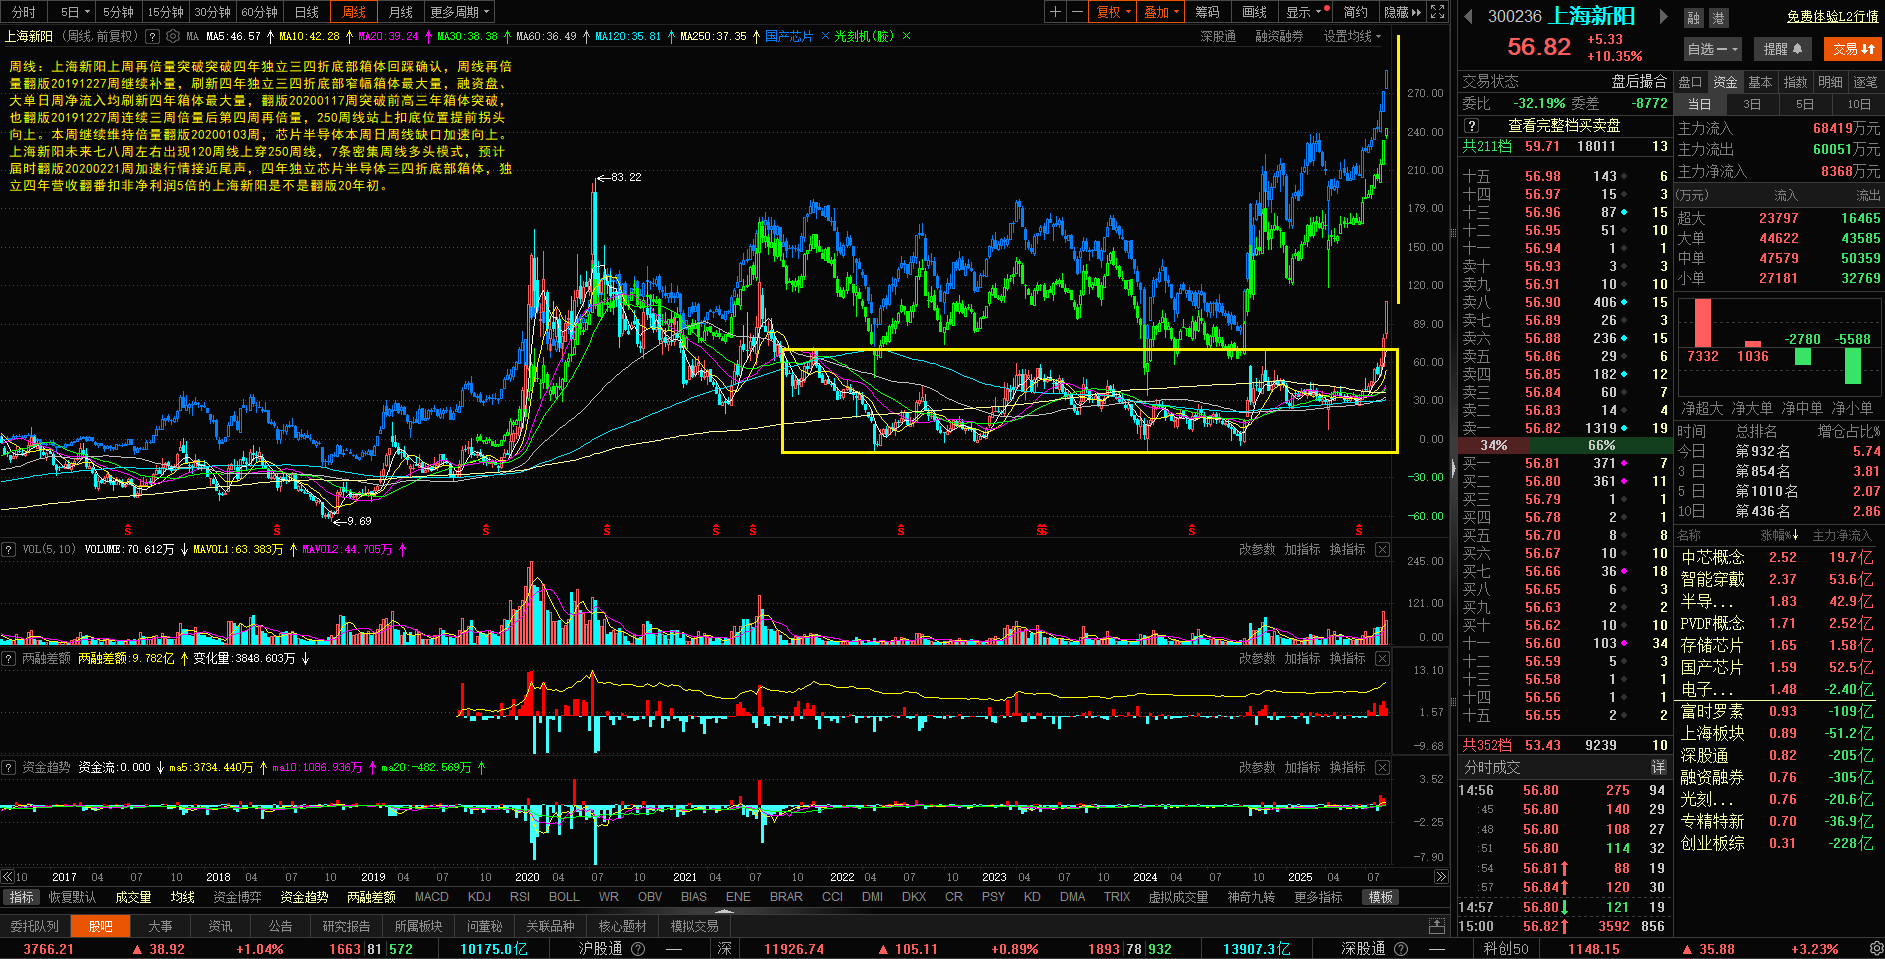The image size is (1885, 959).
Task: Open the 研究报告 bottom tab
Action: (x=346, y=926)
